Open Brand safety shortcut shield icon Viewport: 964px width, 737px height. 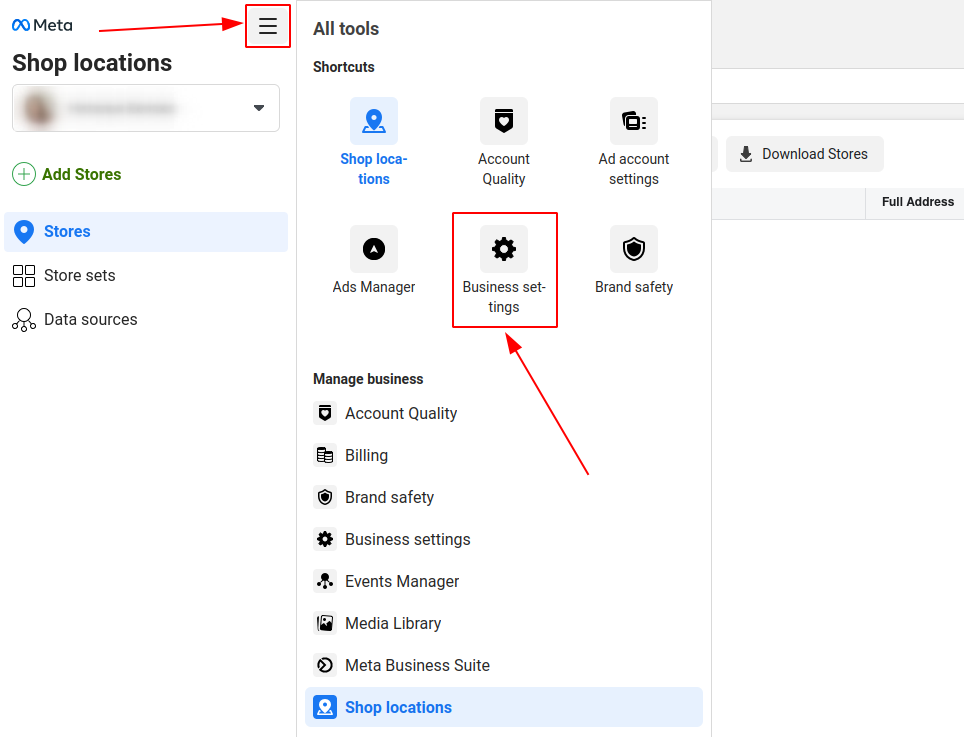pyautogui.click(x=634, y=249)
